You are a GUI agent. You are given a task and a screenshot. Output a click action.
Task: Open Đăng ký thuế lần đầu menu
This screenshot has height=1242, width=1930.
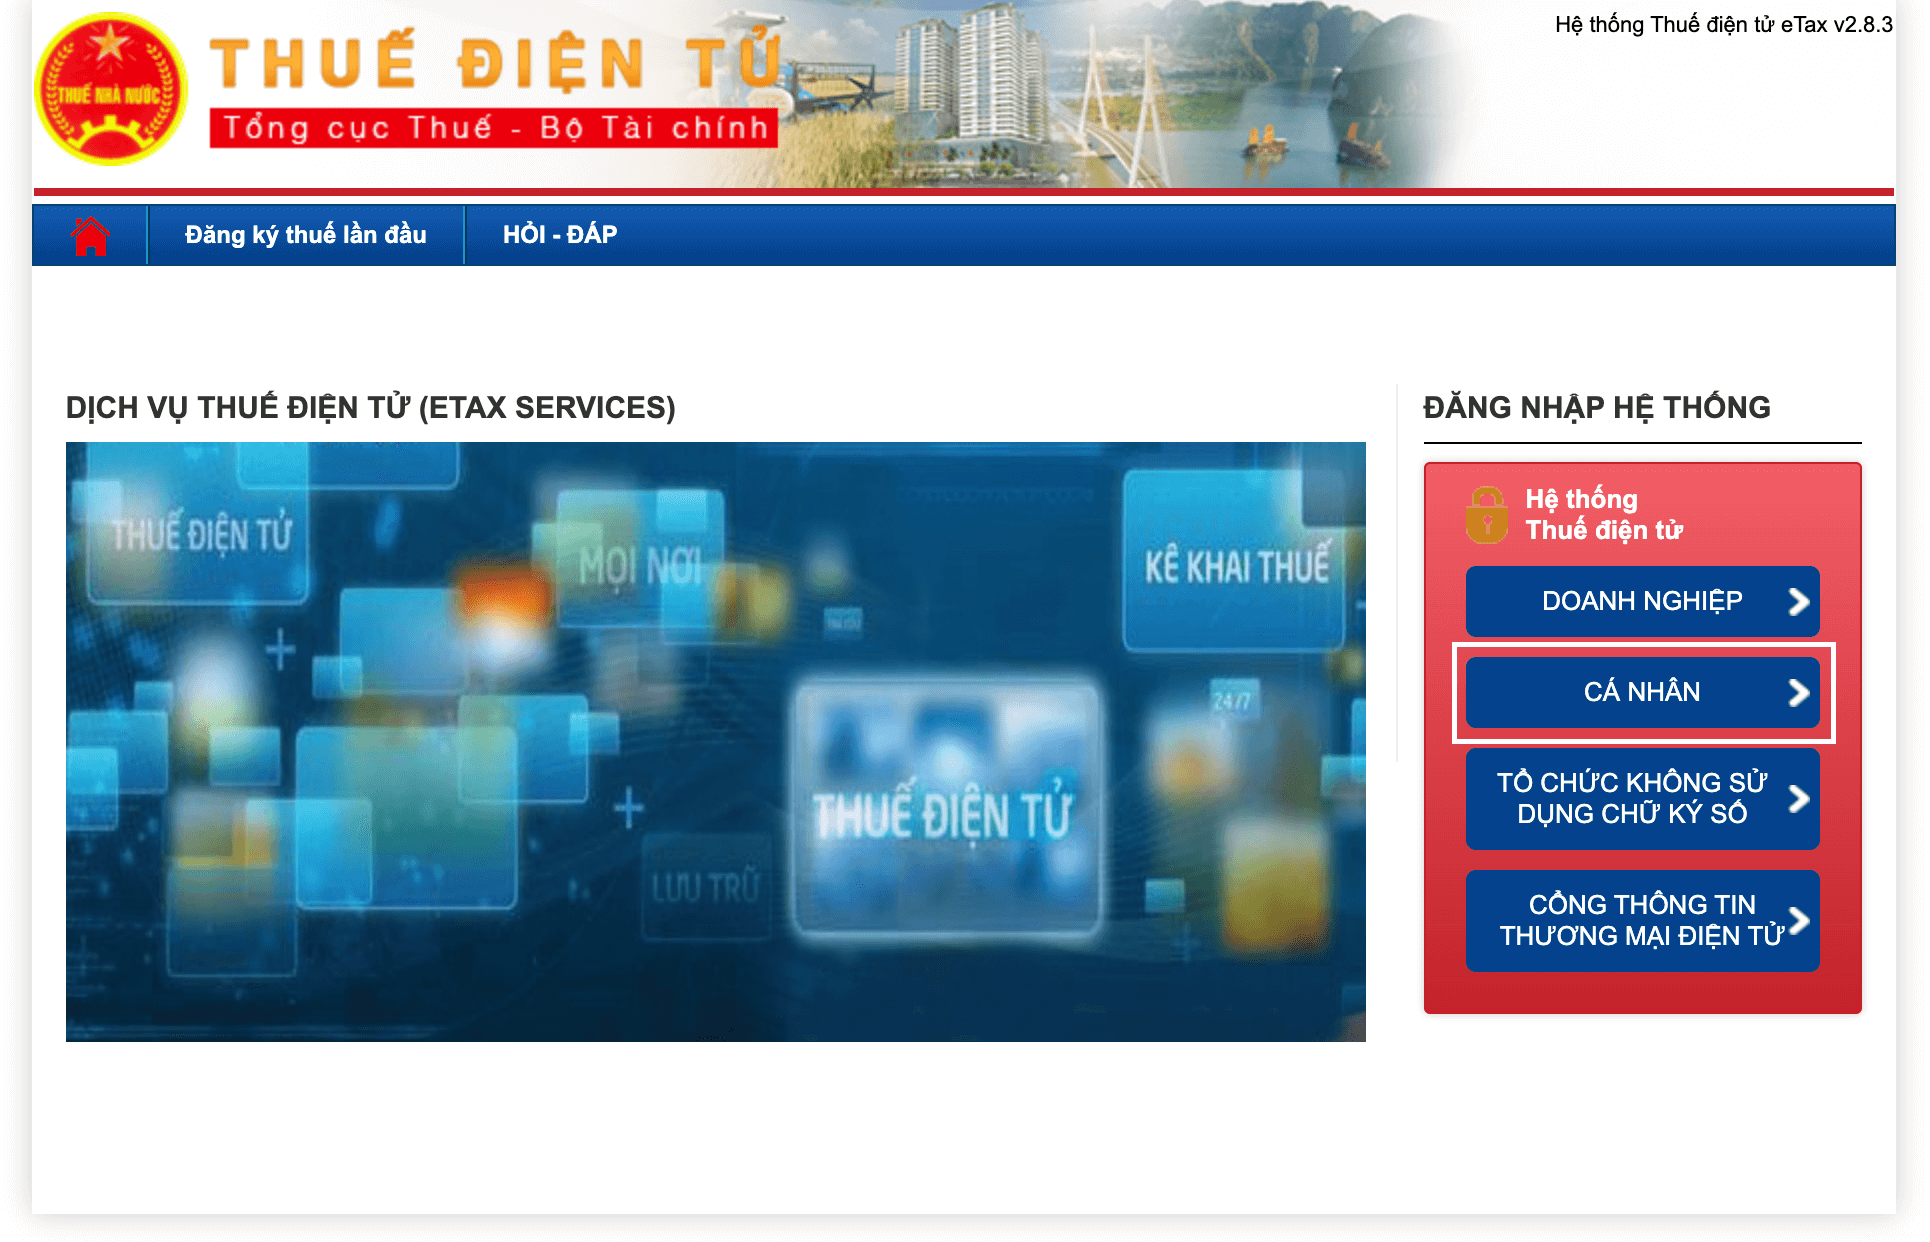click(305, 235)
